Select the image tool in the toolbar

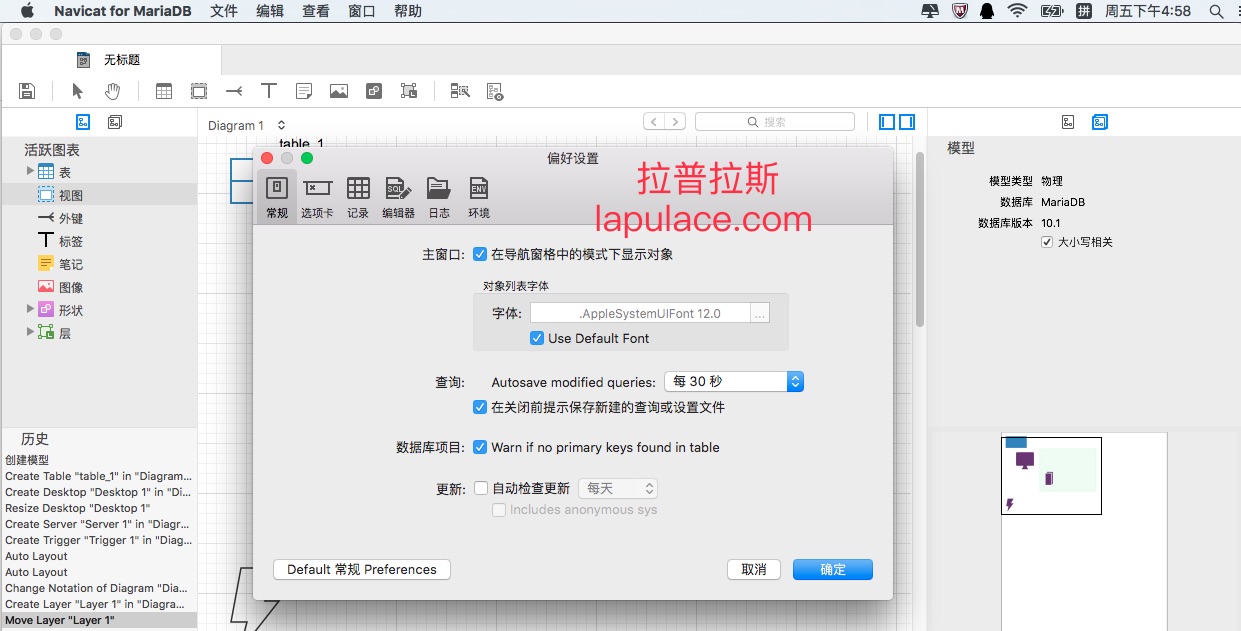click(x=339, y=91)
